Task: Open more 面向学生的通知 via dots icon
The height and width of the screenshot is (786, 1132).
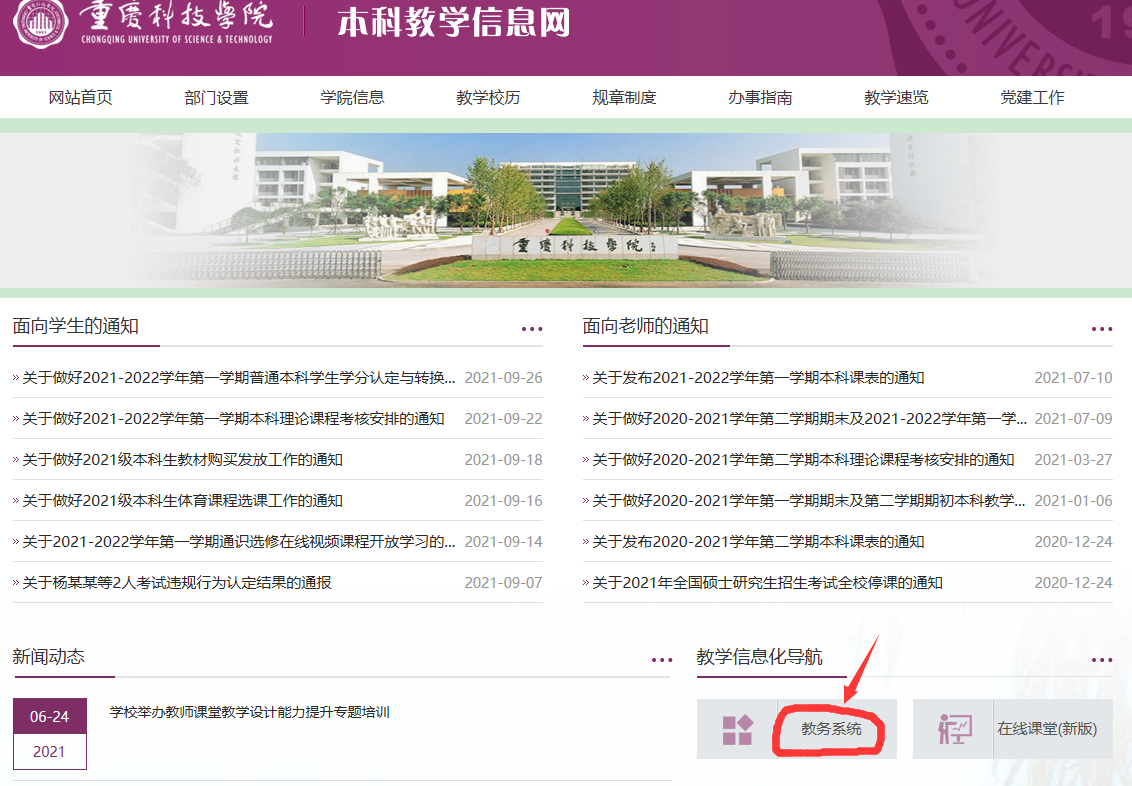Action: 531,329
